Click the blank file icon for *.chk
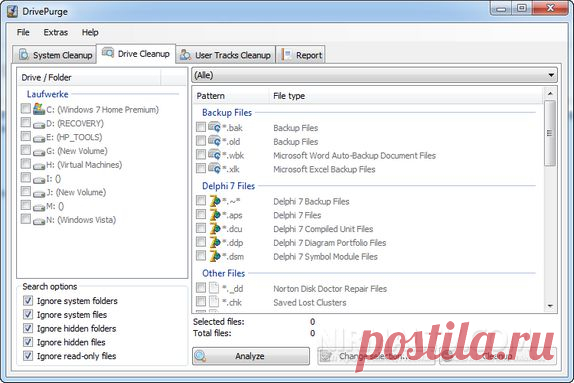 pyautogui.click(x=214, y=302)
